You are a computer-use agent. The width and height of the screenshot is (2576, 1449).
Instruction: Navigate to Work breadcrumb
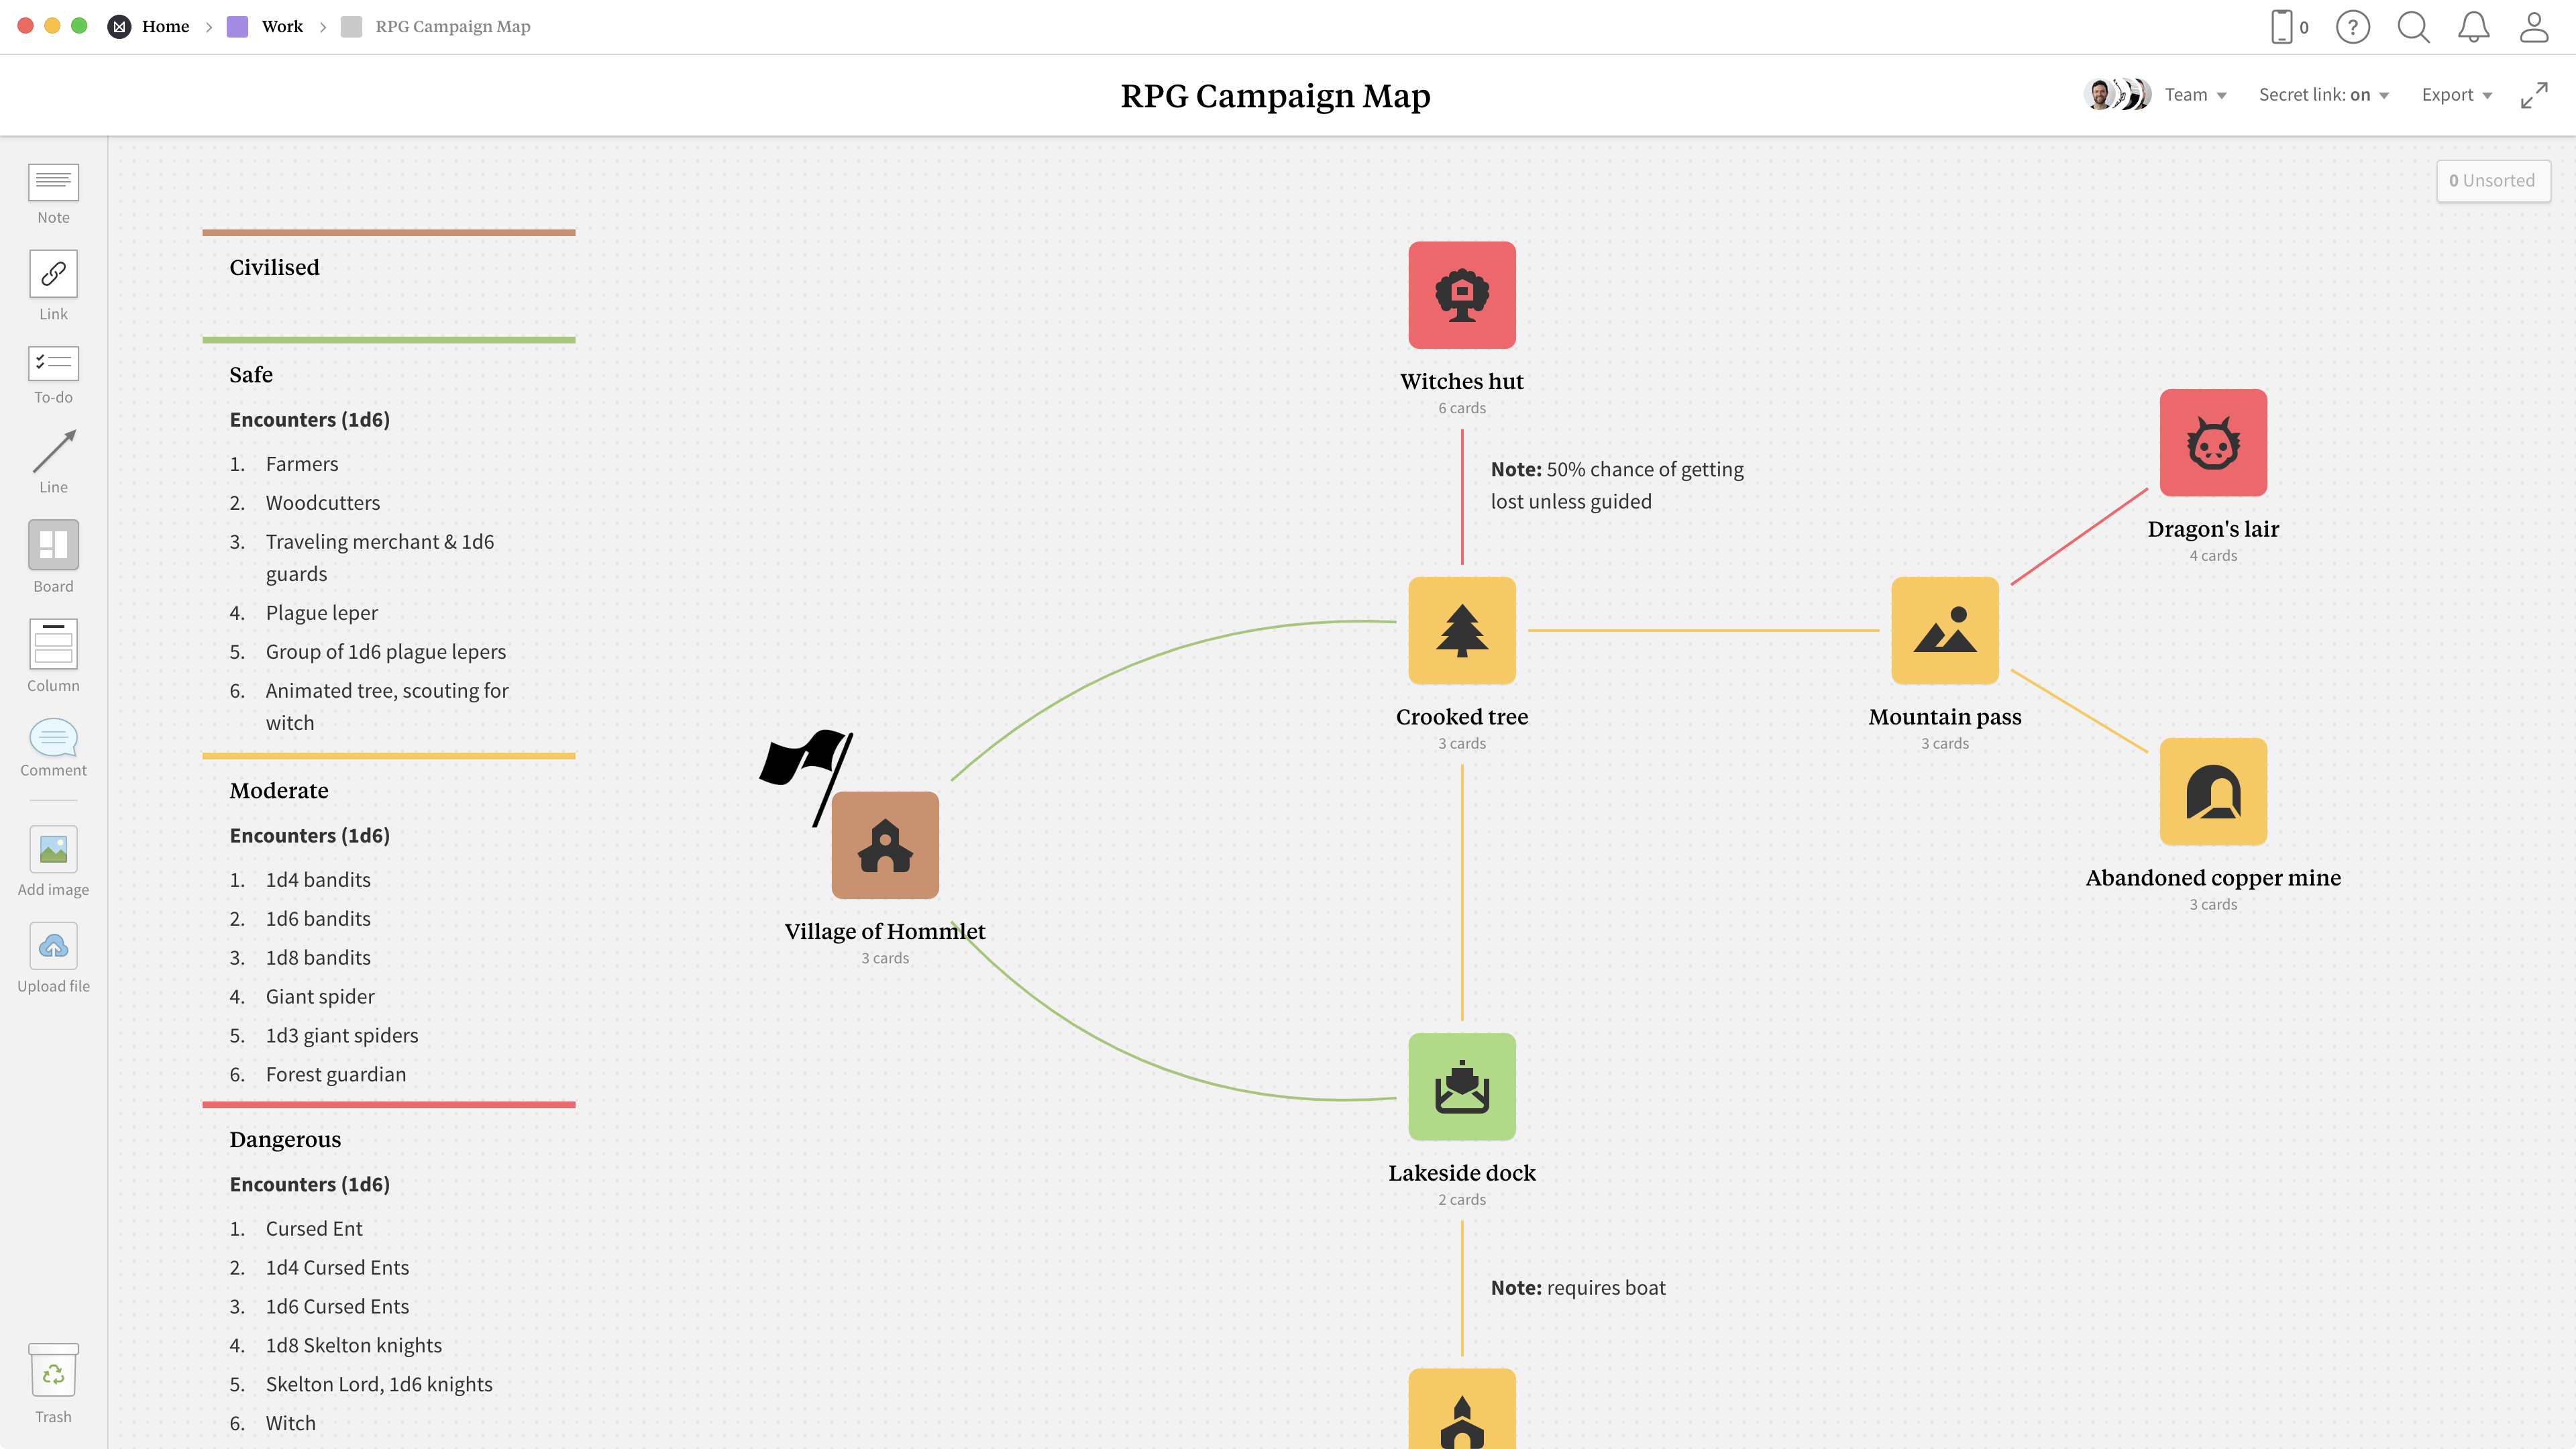click(x=281, y=27)
